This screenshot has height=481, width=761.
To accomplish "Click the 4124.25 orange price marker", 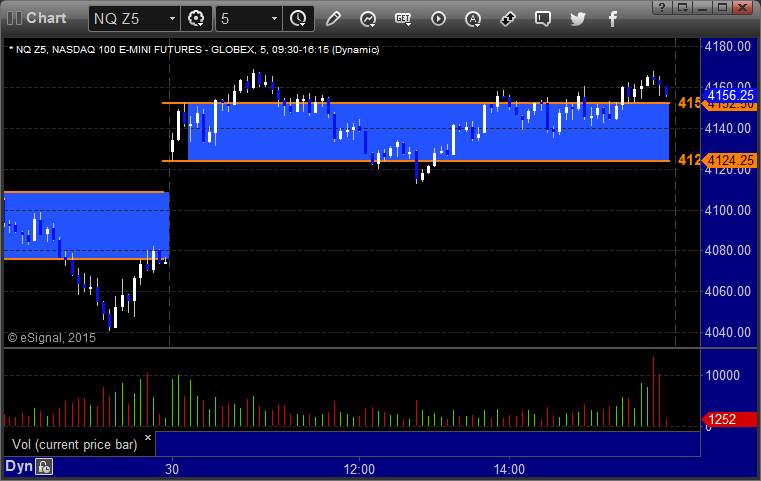I will [x=730, y=160].
